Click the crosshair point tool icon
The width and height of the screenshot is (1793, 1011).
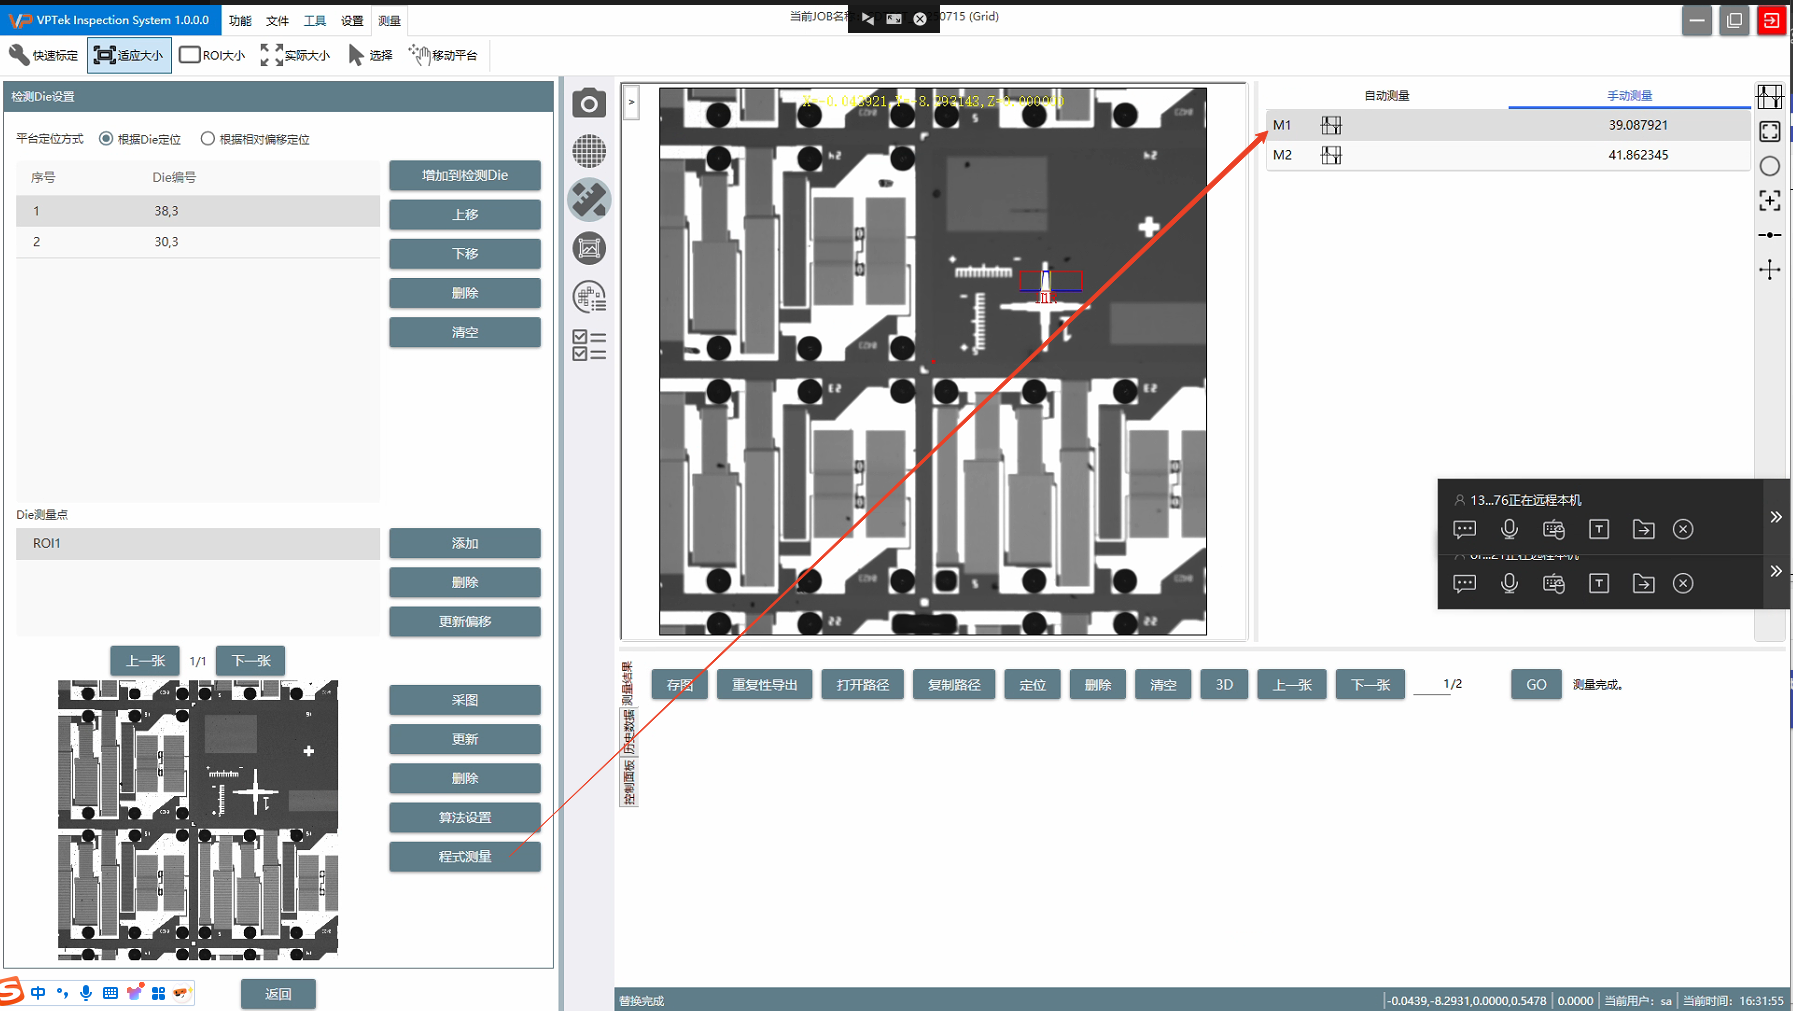point(1769,270)
